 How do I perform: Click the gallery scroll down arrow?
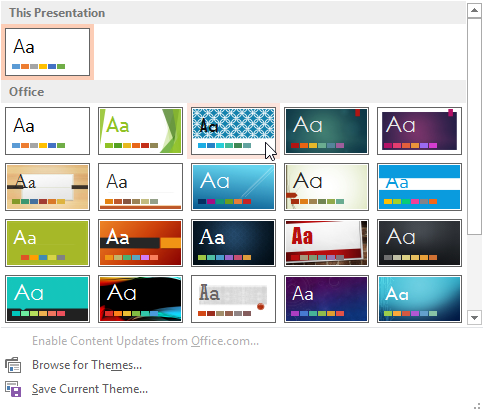point(474,317)
